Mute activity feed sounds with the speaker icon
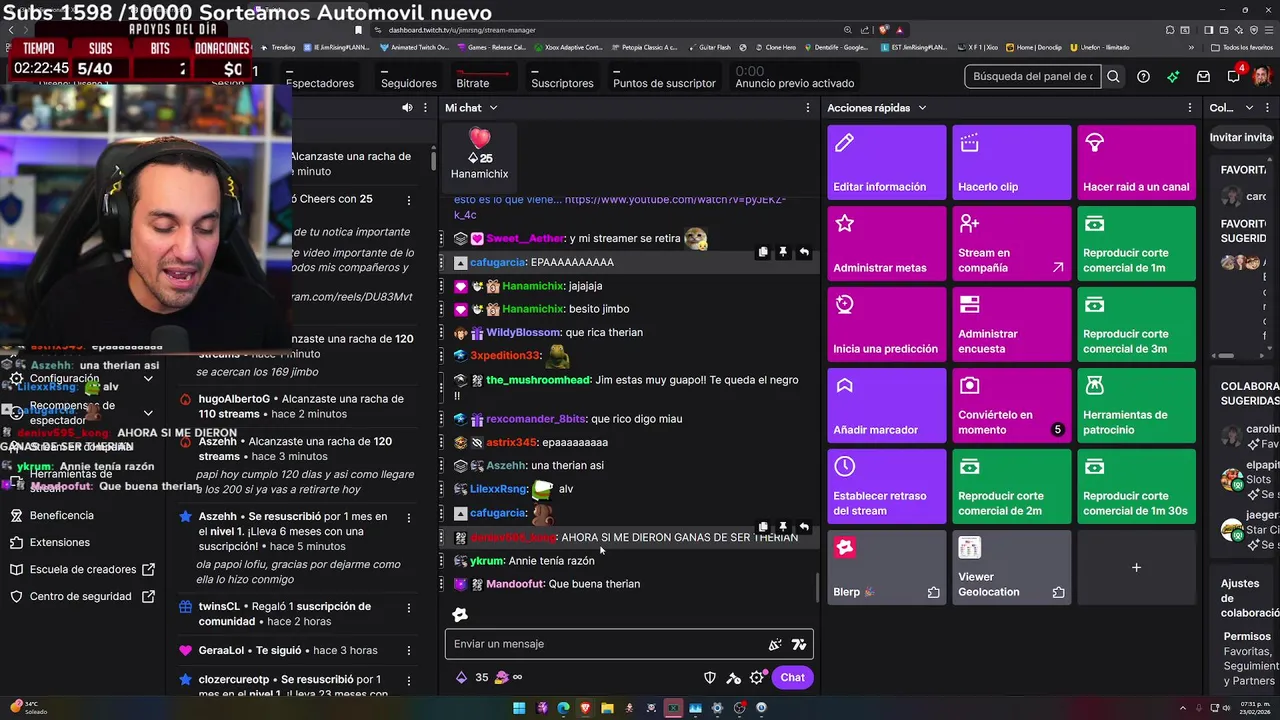1280x720 pixels. coord(407,107)
